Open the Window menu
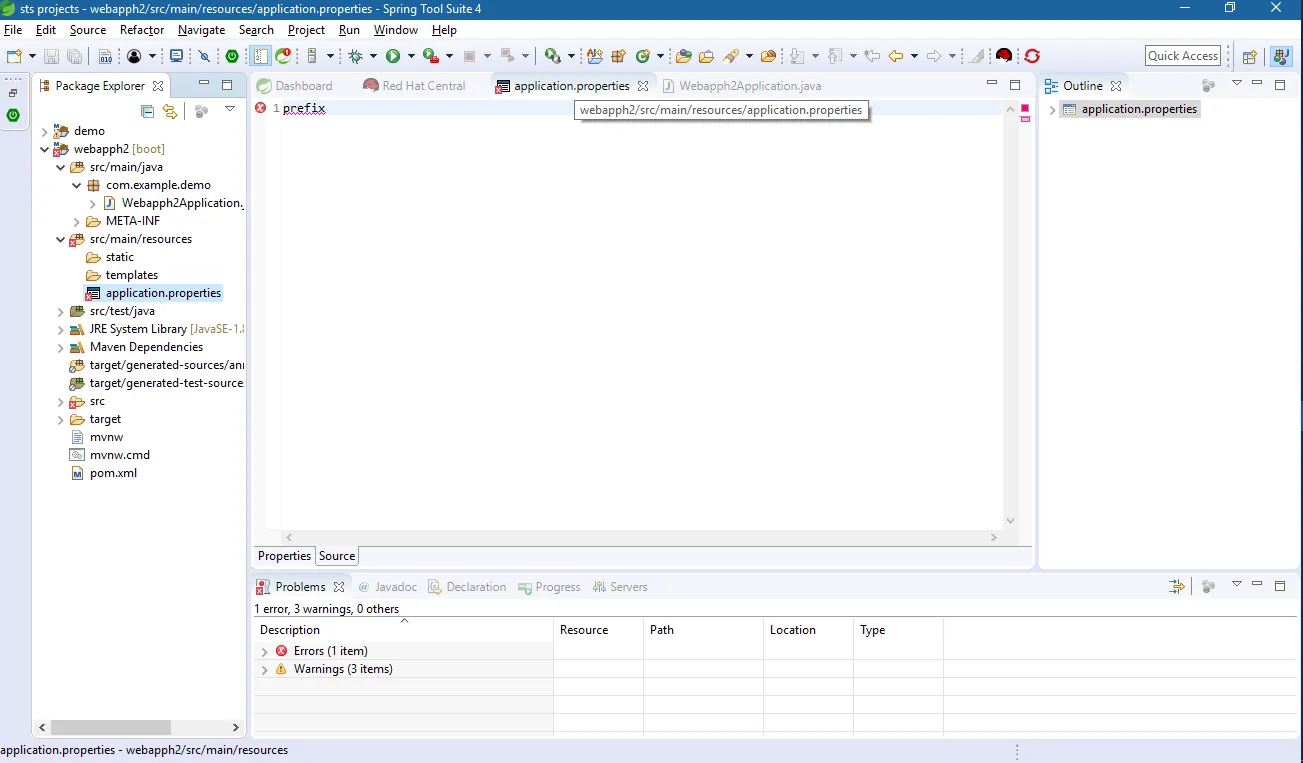Viewport: 1303px width, 763px height. pos(395,30)
